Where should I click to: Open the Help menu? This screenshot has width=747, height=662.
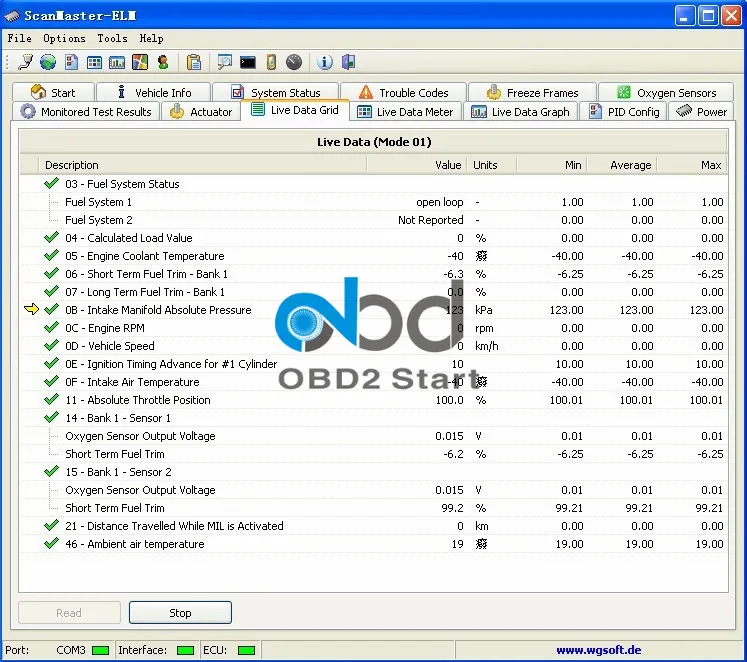[151, 38]
